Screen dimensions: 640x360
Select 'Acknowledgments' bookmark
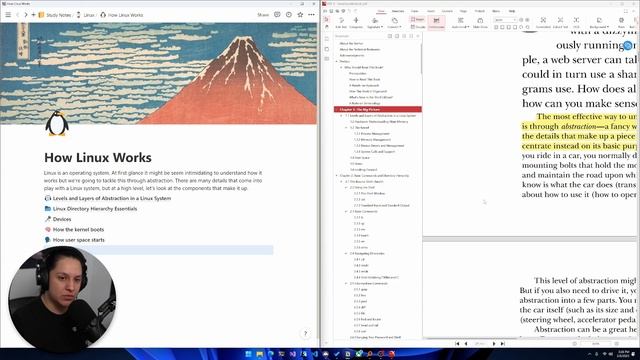pos(352,55)
